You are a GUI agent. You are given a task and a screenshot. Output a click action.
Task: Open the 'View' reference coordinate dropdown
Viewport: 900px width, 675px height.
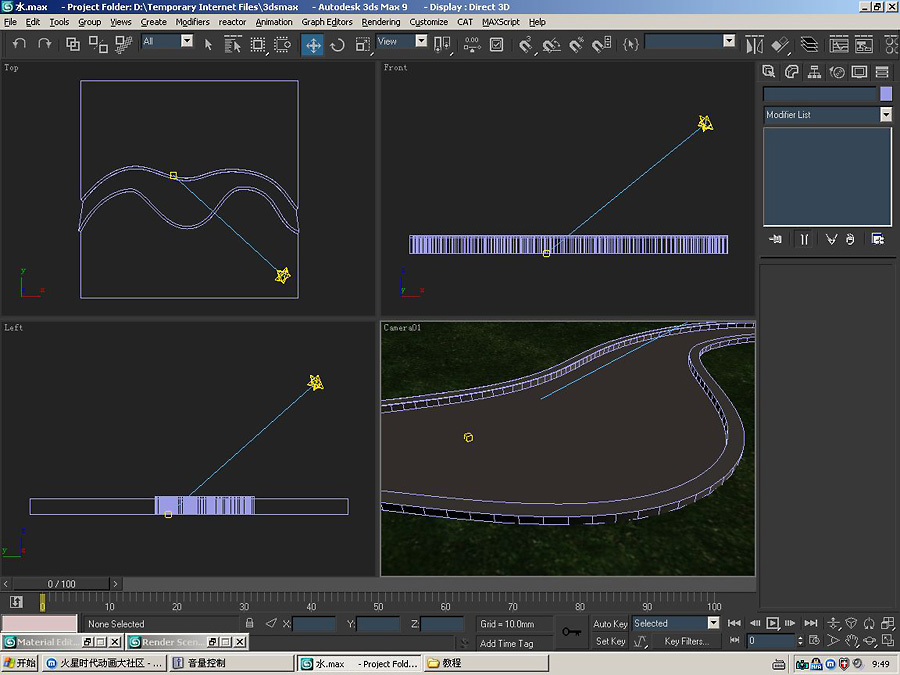tap(421, 42)
